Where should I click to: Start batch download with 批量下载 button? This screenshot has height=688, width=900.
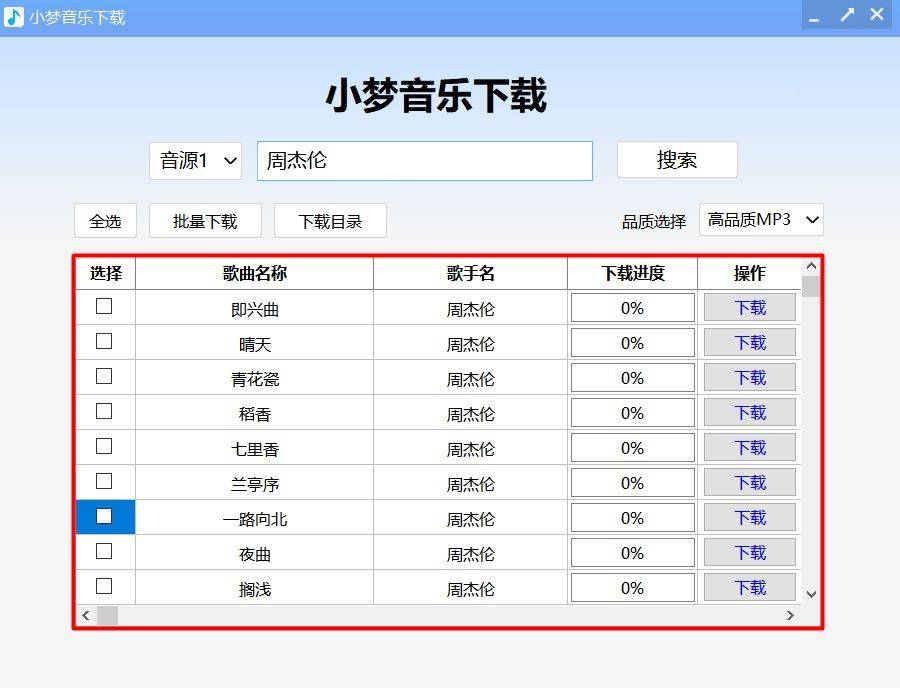coord(205,221)
